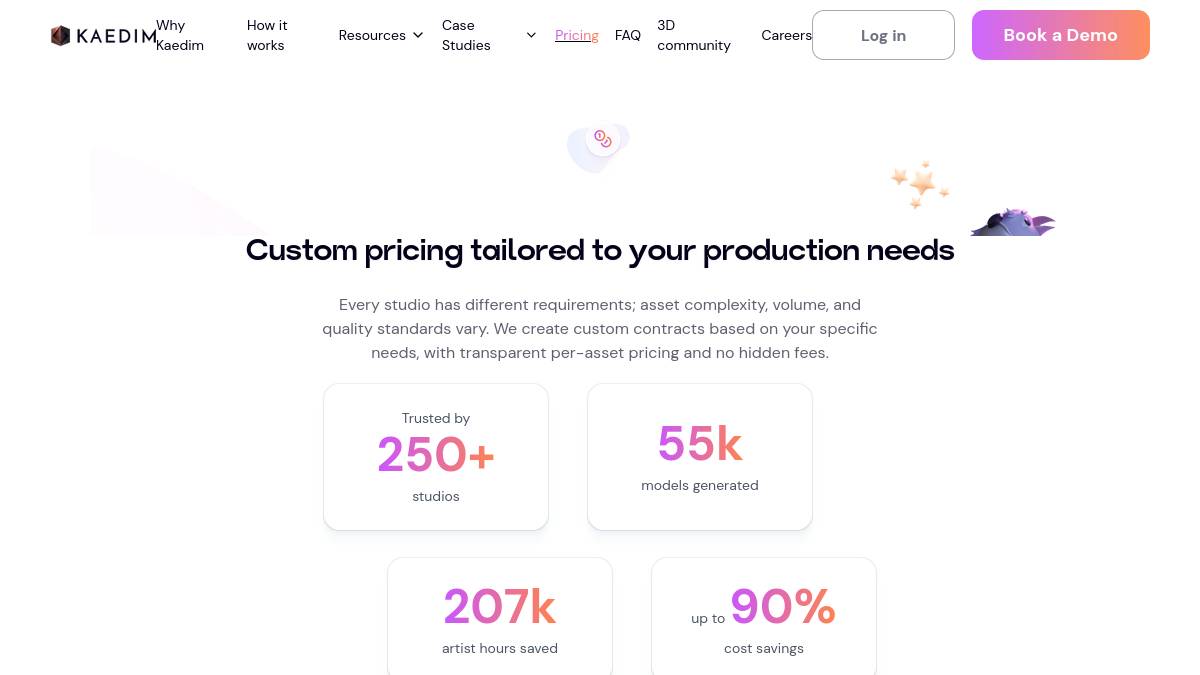Select the Pricing nav link
The image size is (1200, 675).
tap(577, 35)
